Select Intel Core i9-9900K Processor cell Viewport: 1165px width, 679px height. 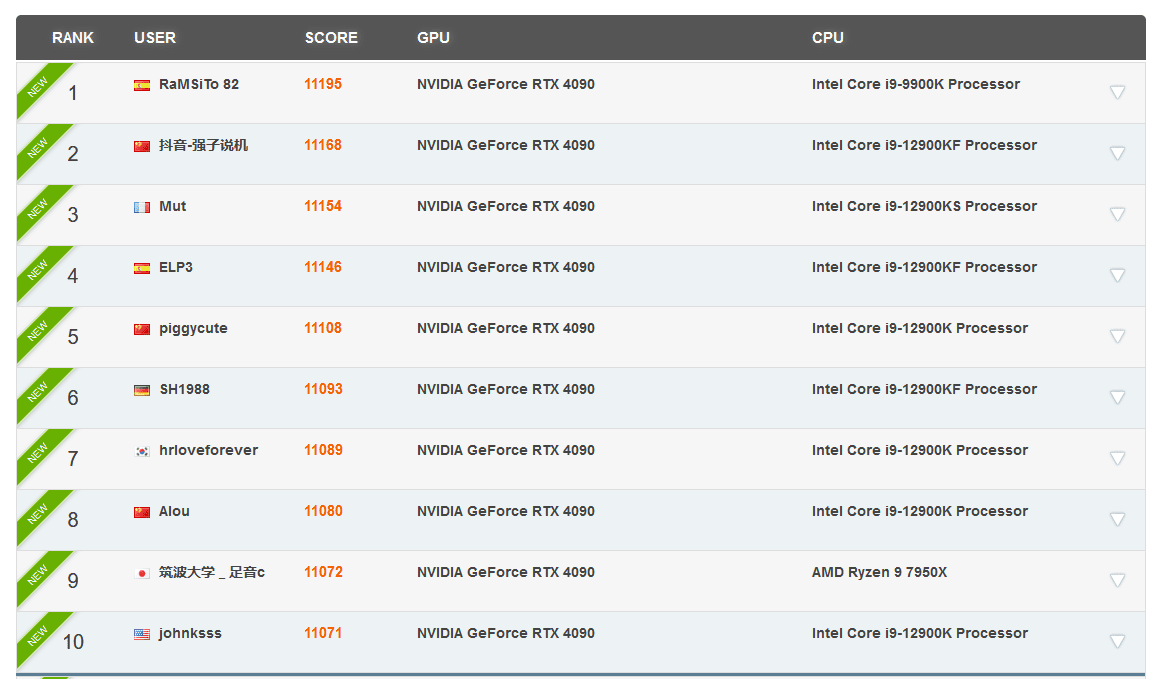(916, 84)
